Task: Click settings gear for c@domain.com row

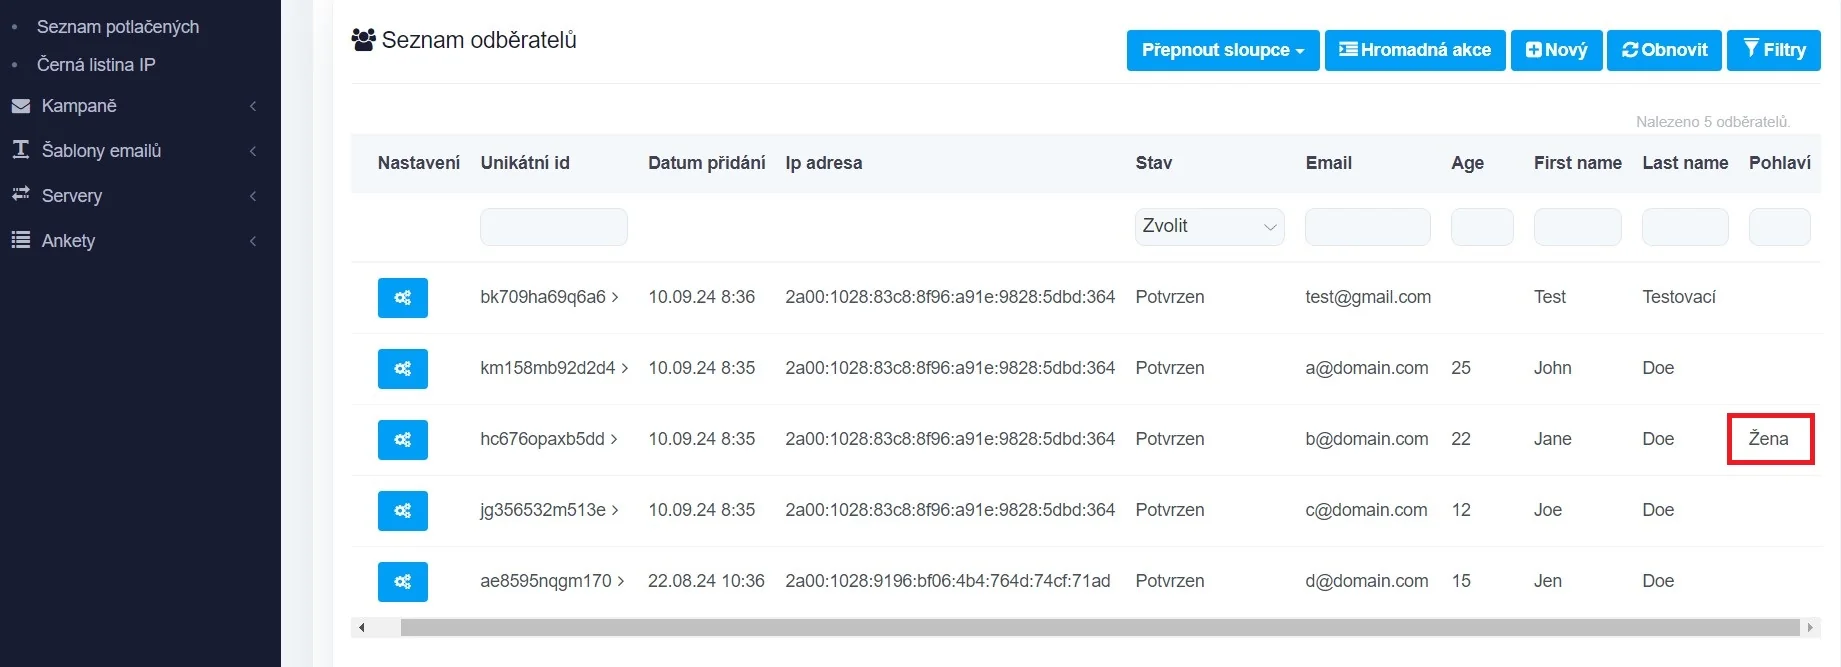Action: [402, 511]
